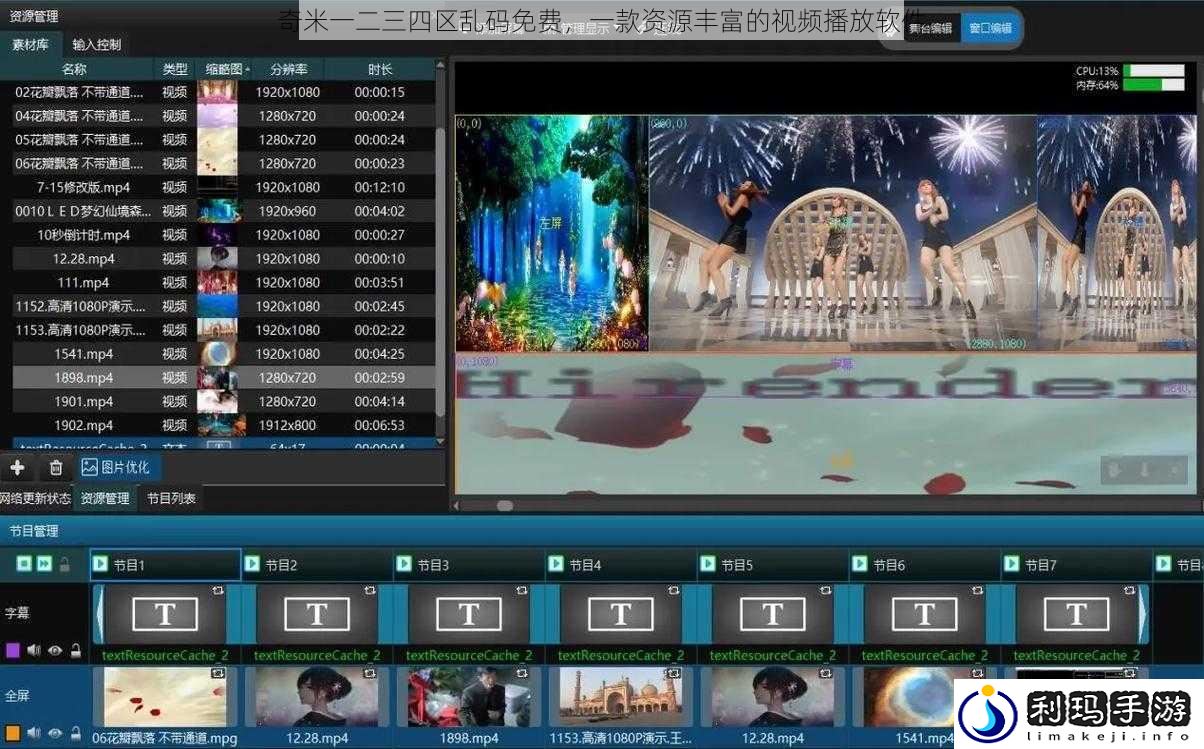Stop all programs with the stop icon
Screen dimensions: 1204x749
tap(24, 565)
